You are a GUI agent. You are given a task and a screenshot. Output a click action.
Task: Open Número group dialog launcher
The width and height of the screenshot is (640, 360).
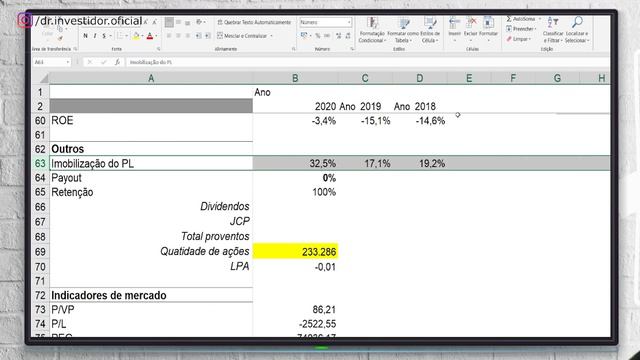click(x=352, y=49)
